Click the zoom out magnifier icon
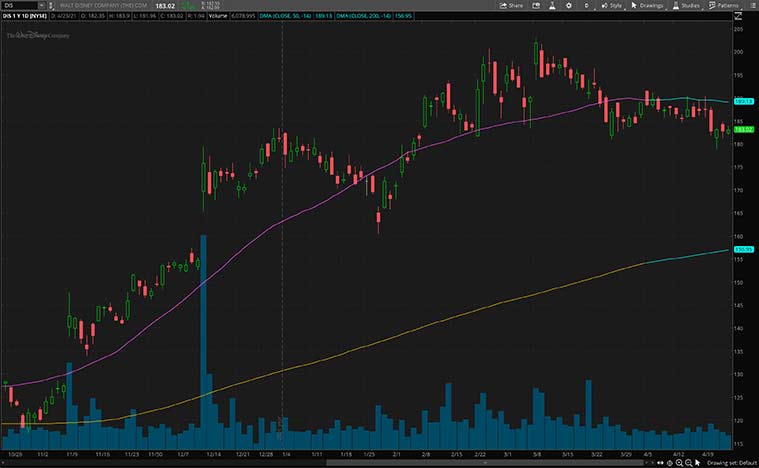Viewport: 759px width, 468px height. pyautogui.click(x=689, y=462)
